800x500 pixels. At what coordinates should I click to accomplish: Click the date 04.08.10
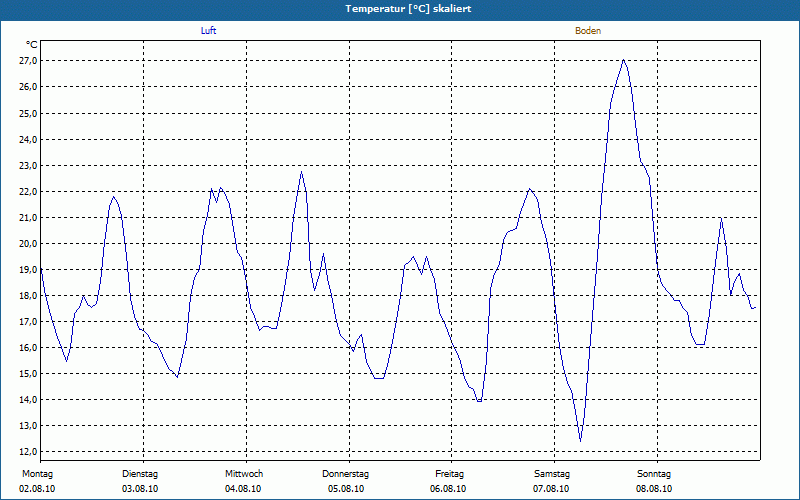243,489
